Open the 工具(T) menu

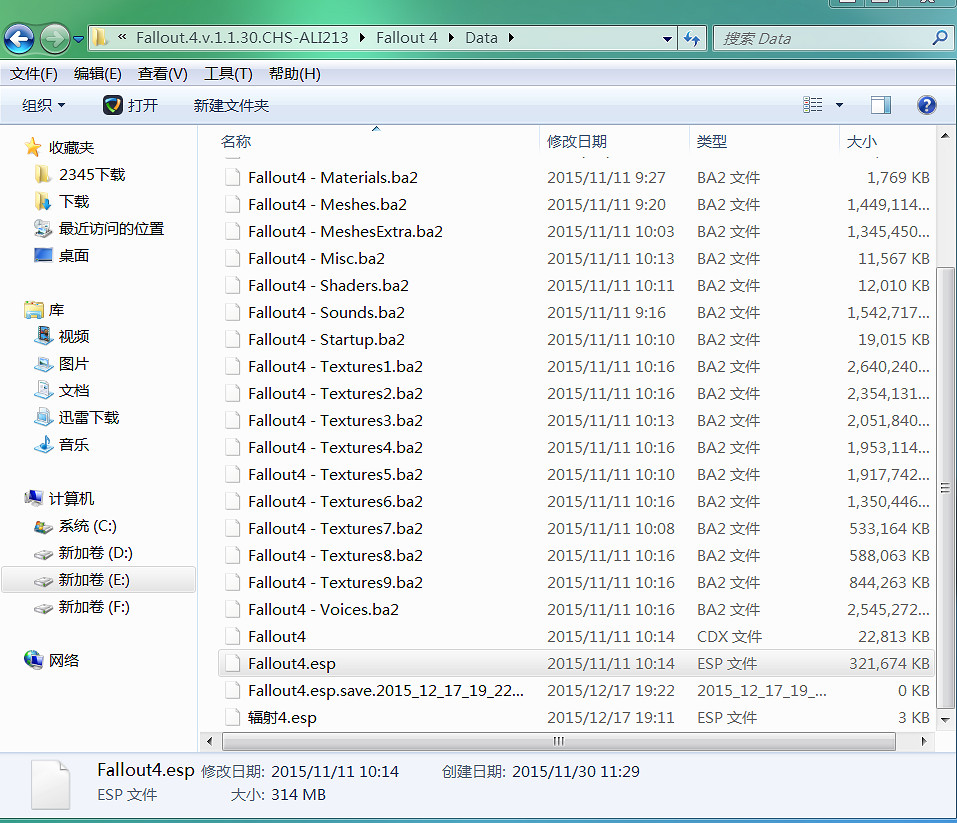228,74
